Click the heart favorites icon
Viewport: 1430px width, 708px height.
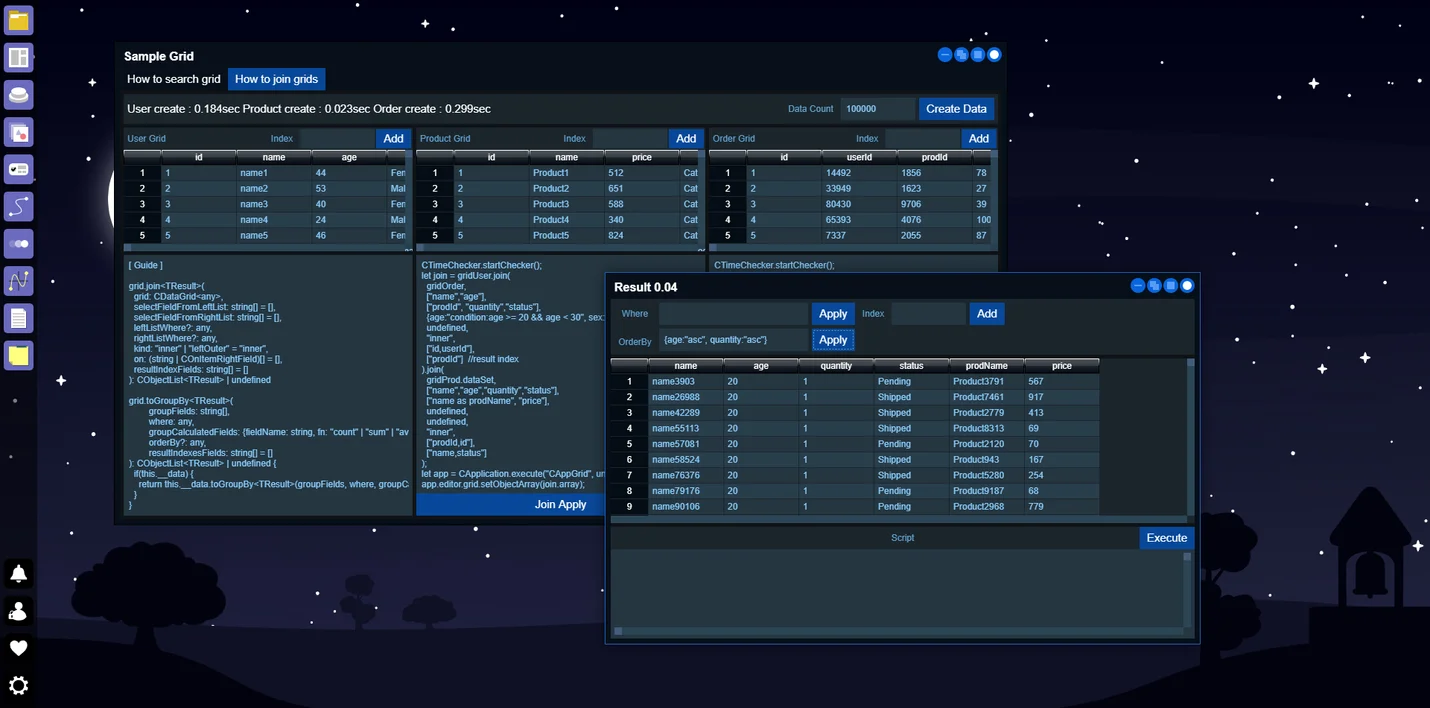tap(18, 648)
